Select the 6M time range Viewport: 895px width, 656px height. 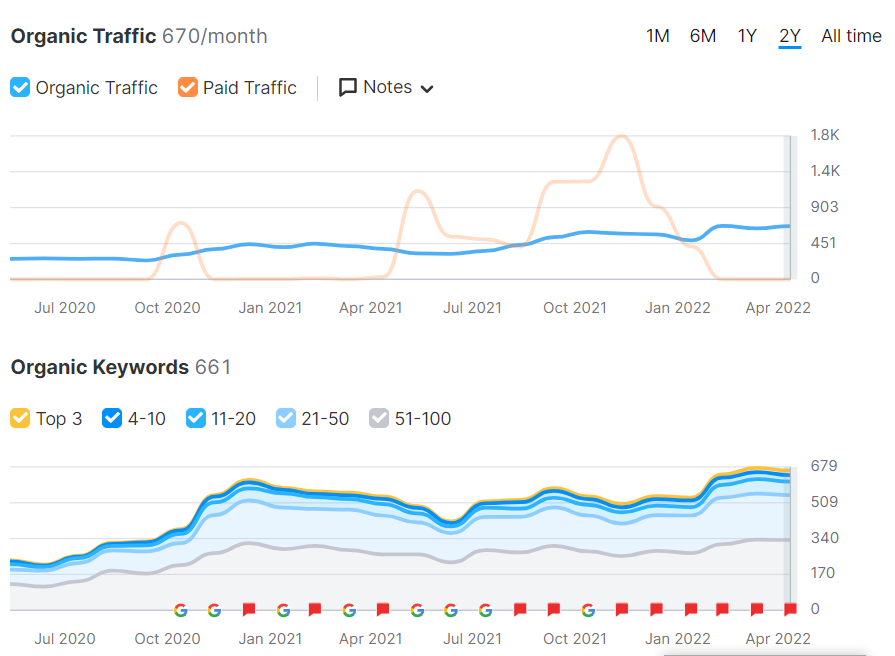click(702, 35)
